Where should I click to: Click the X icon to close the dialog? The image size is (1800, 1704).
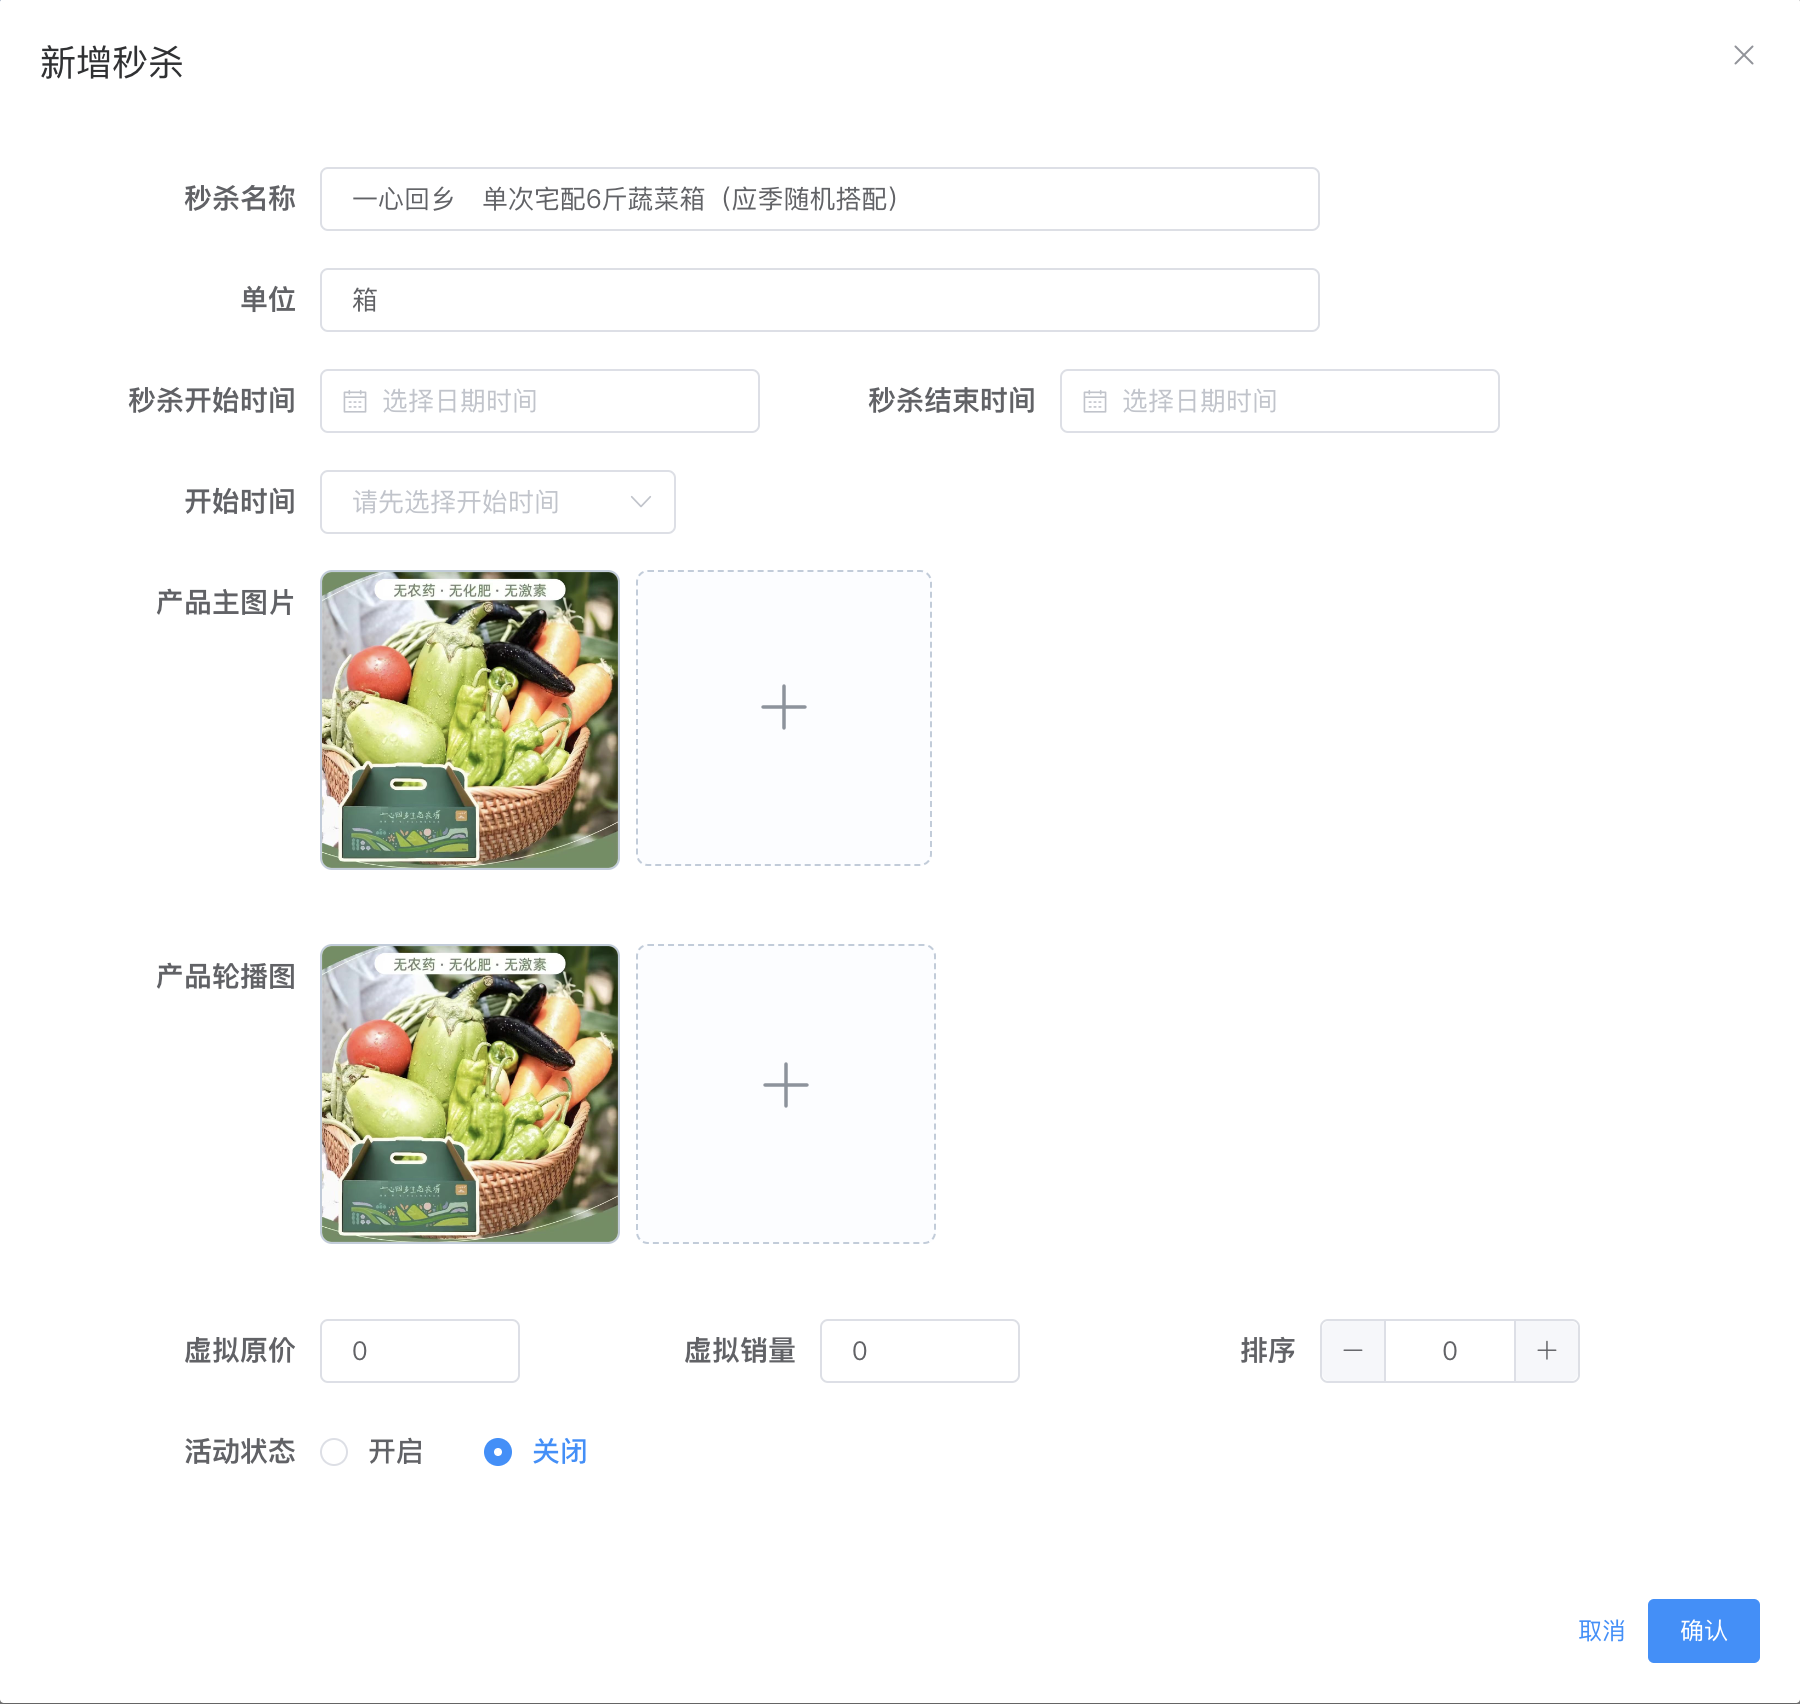tap(1745, 56)
